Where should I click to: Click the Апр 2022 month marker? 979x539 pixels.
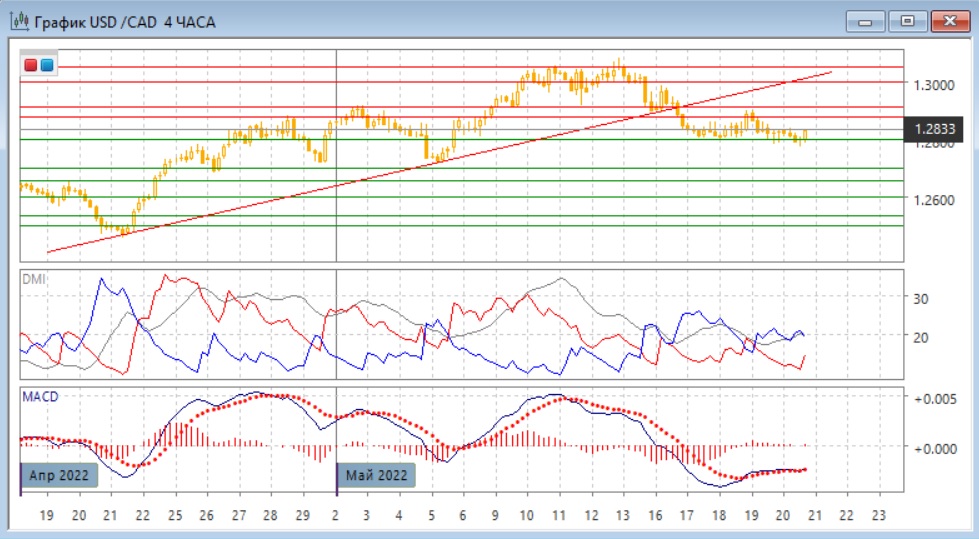[60, 475]
